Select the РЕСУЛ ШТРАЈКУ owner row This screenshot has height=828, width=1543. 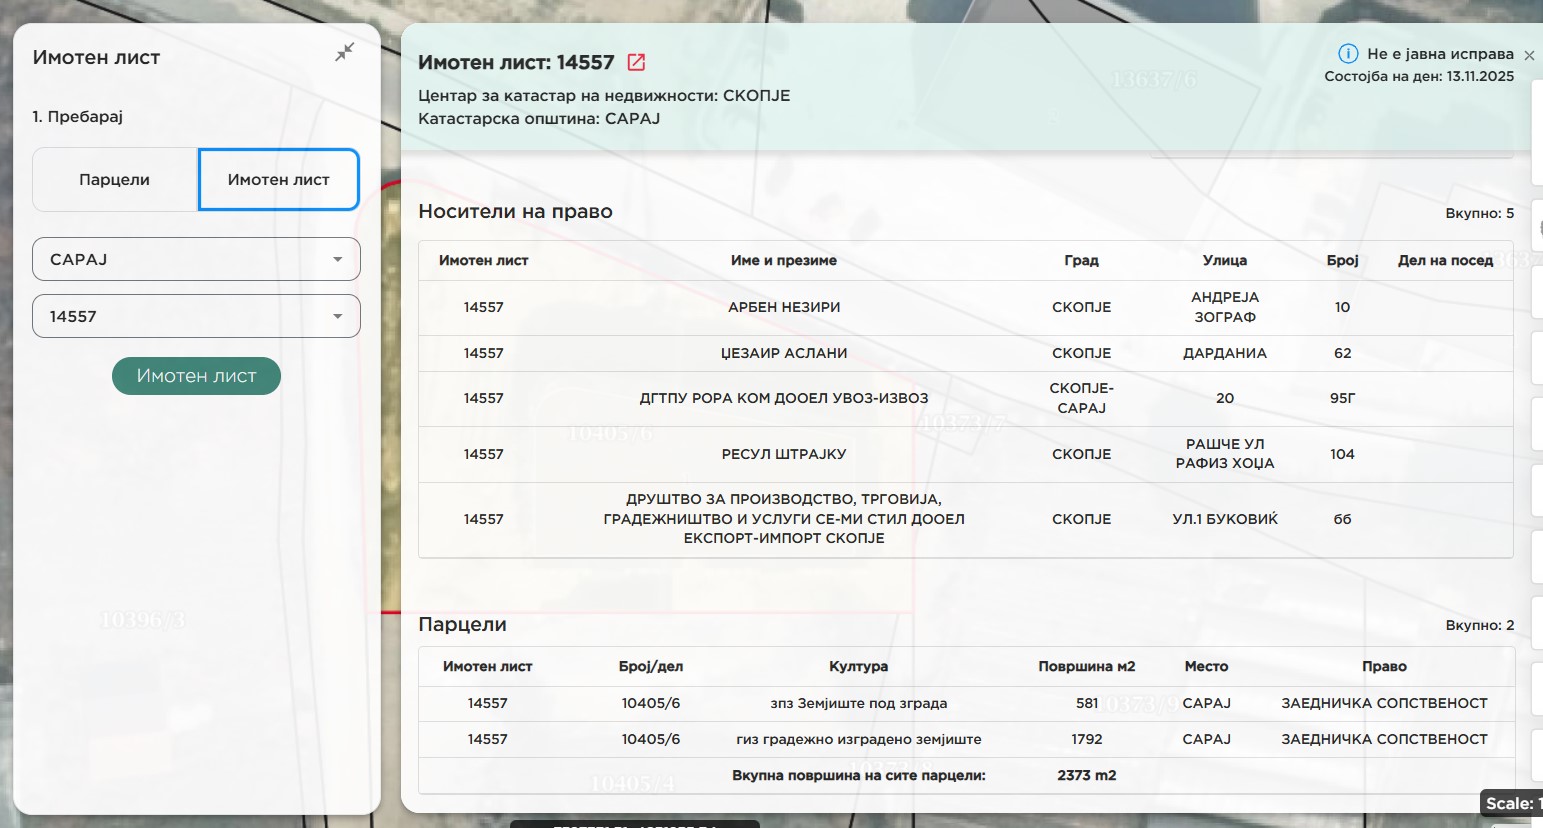pos(783,454)
